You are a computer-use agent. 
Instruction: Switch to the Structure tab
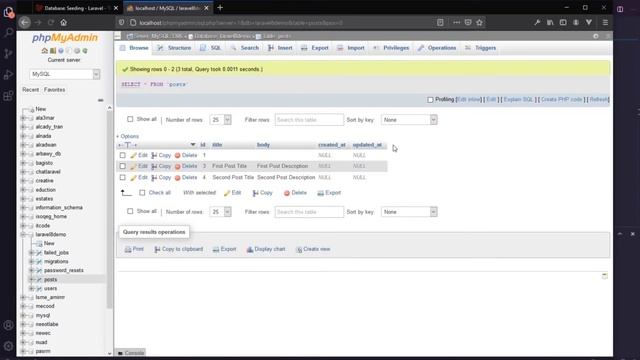tap(174, 48)
